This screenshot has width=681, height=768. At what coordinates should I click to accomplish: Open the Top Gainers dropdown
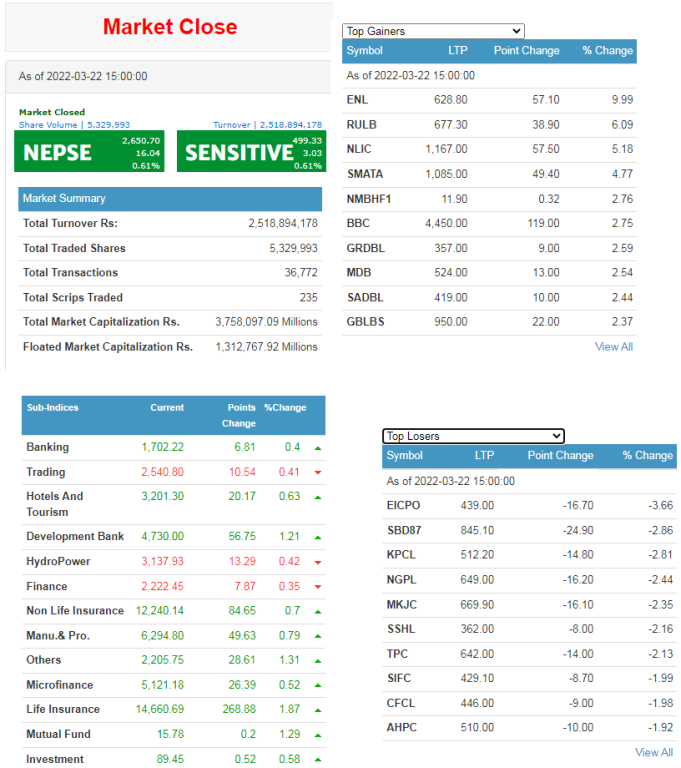[433, 31]
